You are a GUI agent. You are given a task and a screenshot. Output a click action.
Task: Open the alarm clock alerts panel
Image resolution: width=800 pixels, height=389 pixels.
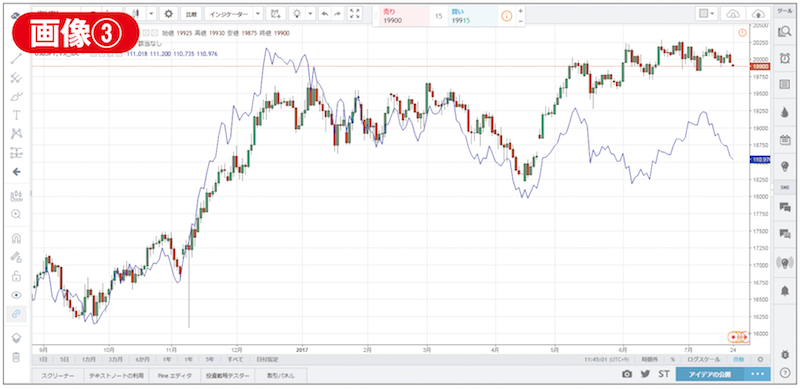pyautogui.click(x=785, y=58)
